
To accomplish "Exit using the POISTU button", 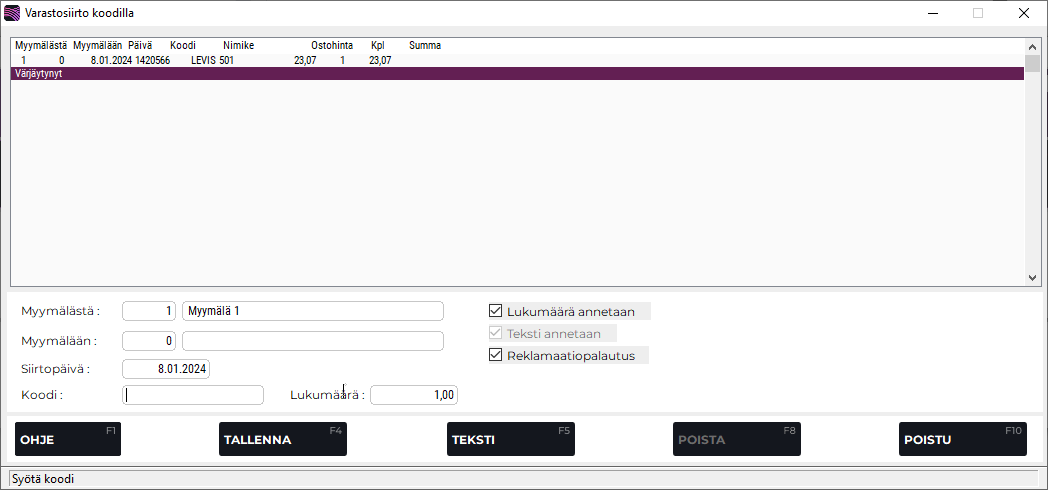I will pyautogui.click(x=962, y=439).
